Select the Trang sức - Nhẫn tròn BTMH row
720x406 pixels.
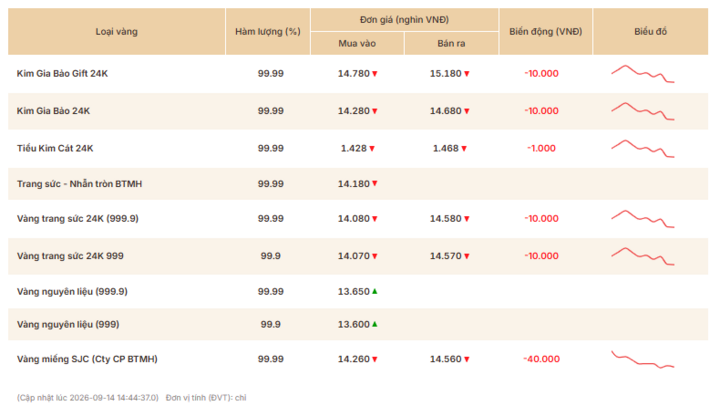pos(358,184)
